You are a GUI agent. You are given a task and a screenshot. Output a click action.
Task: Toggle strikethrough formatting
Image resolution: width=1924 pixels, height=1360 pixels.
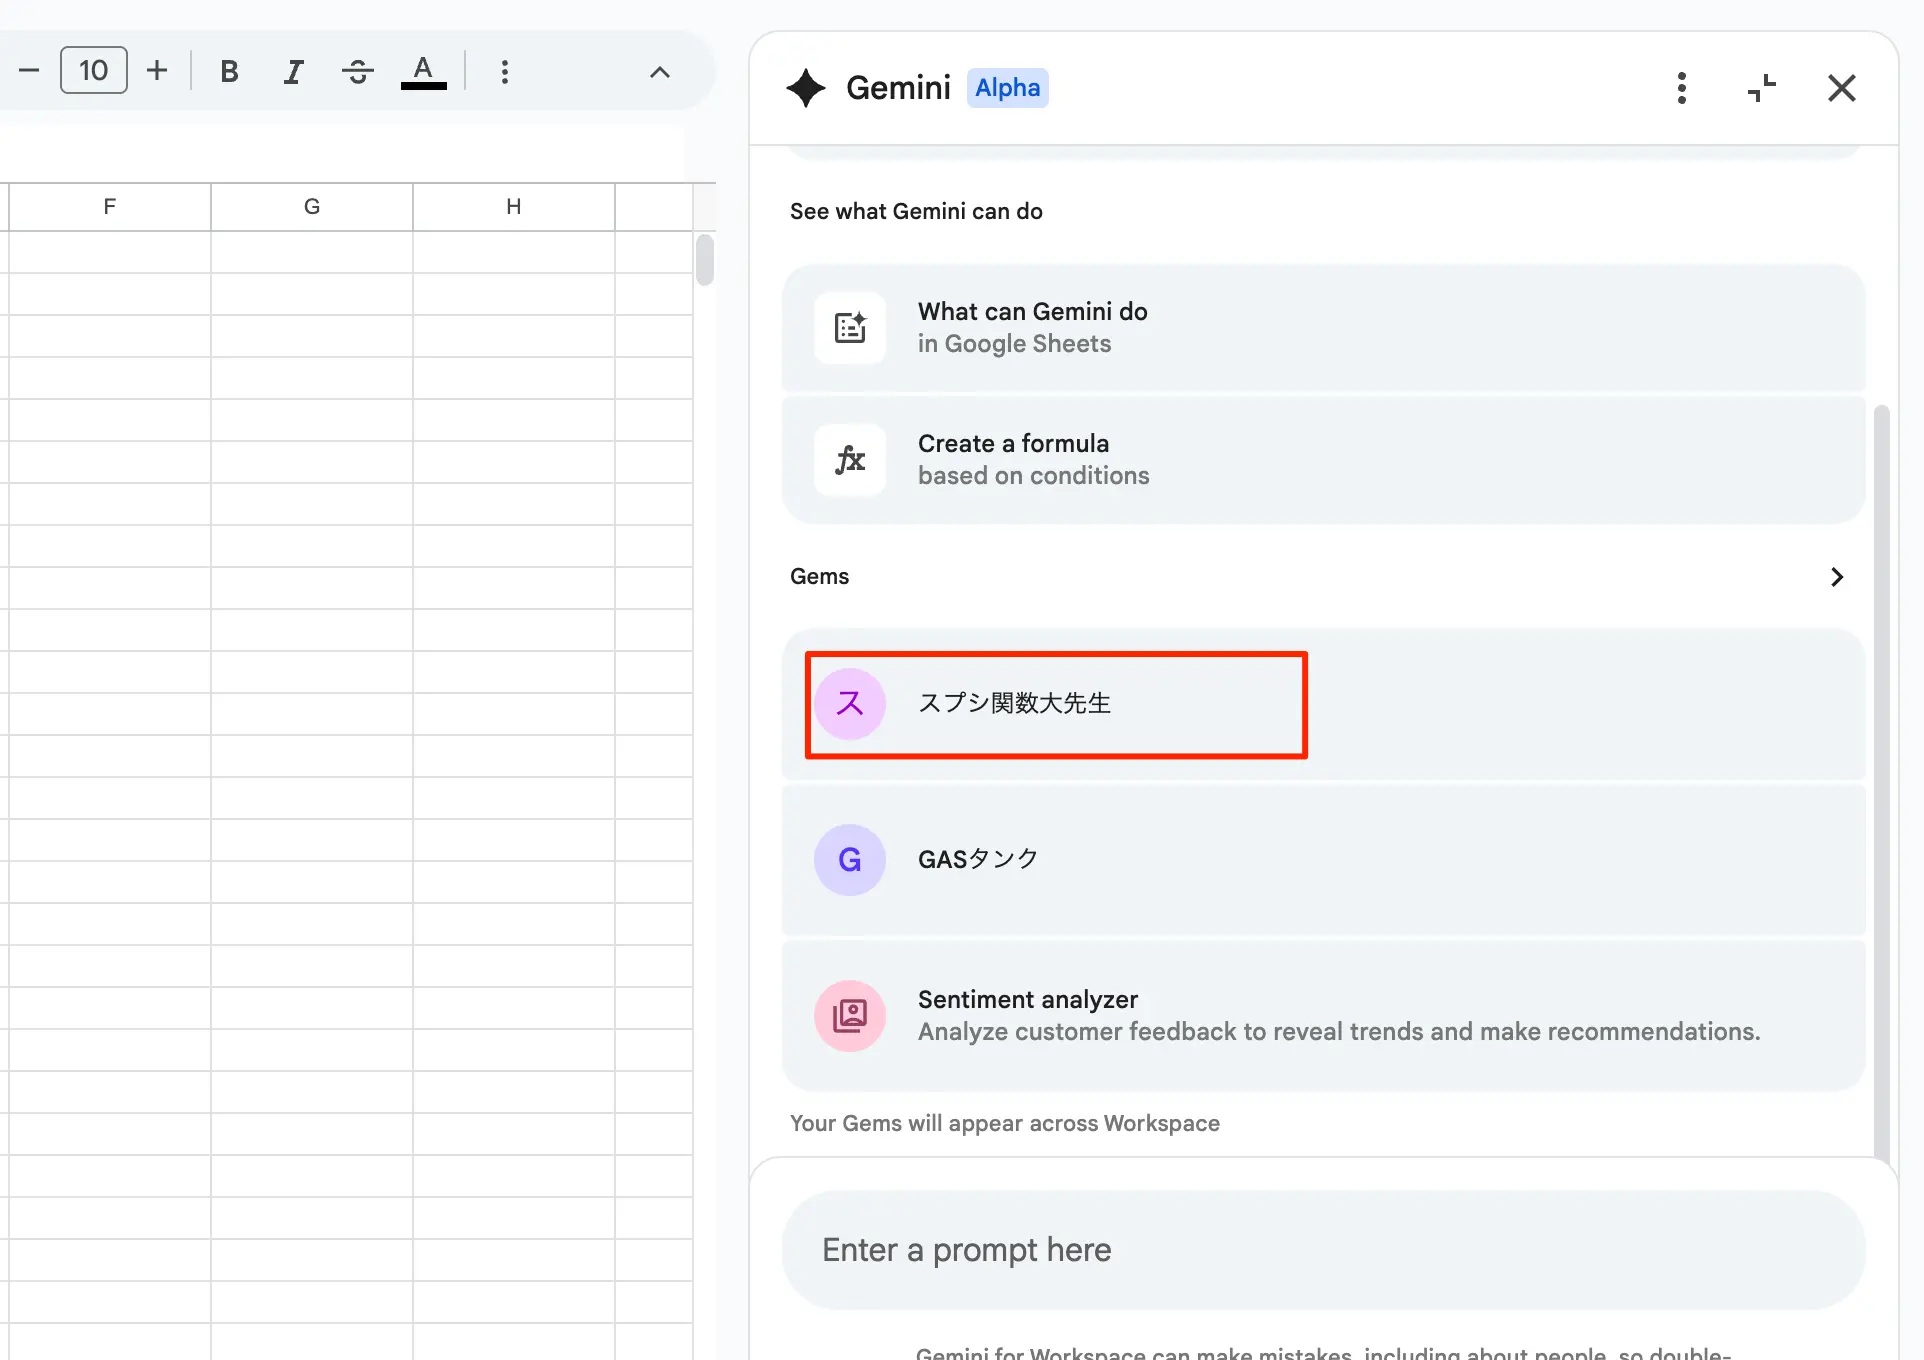pos(357,71)
